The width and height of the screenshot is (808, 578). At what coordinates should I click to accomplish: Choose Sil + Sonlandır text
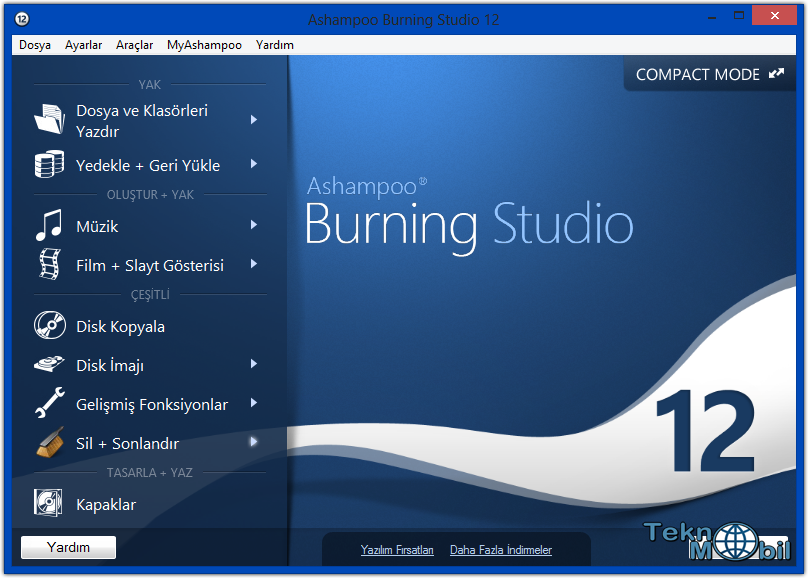pyautogui.click(x=128, y=444)
